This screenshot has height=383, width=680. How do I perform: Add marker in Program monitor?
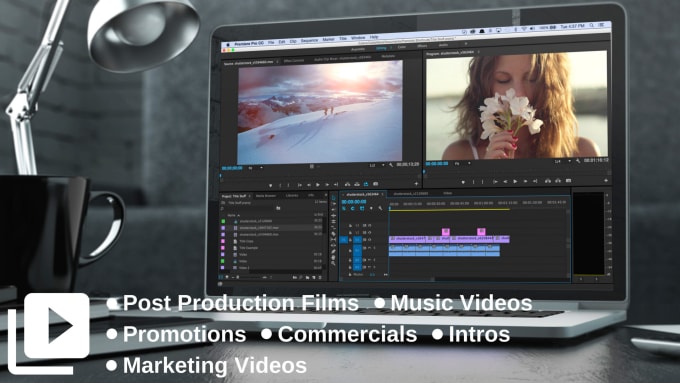463,182
